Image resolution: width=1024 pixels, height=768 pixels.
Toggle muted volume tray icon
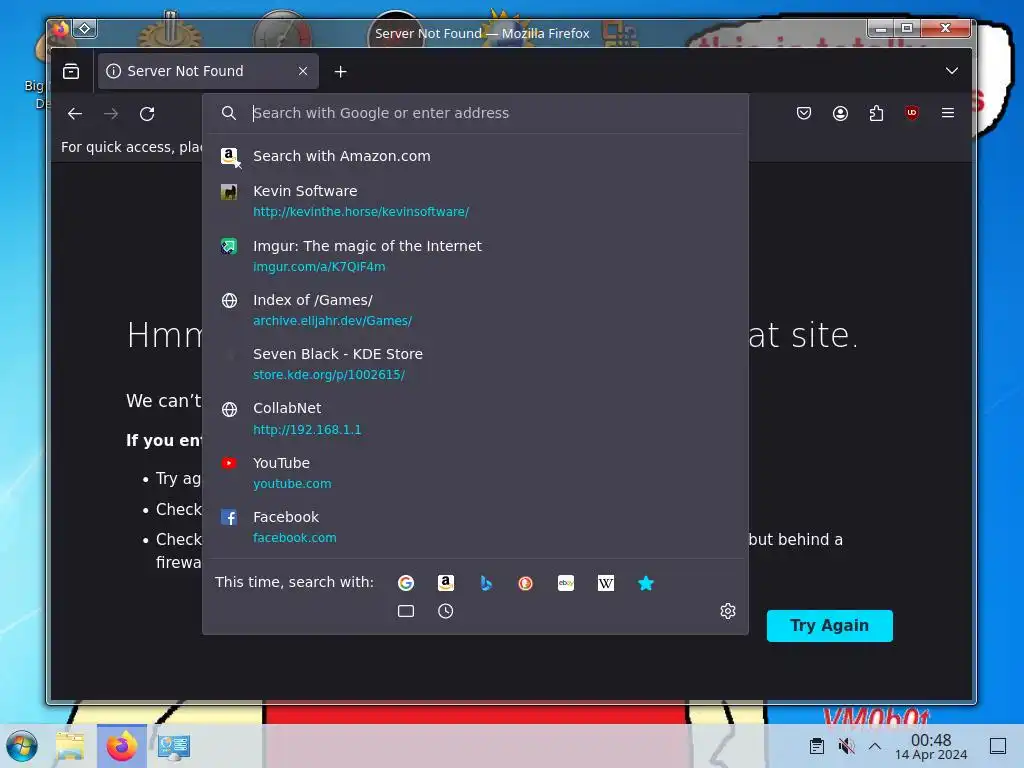[x=846, y=746]
